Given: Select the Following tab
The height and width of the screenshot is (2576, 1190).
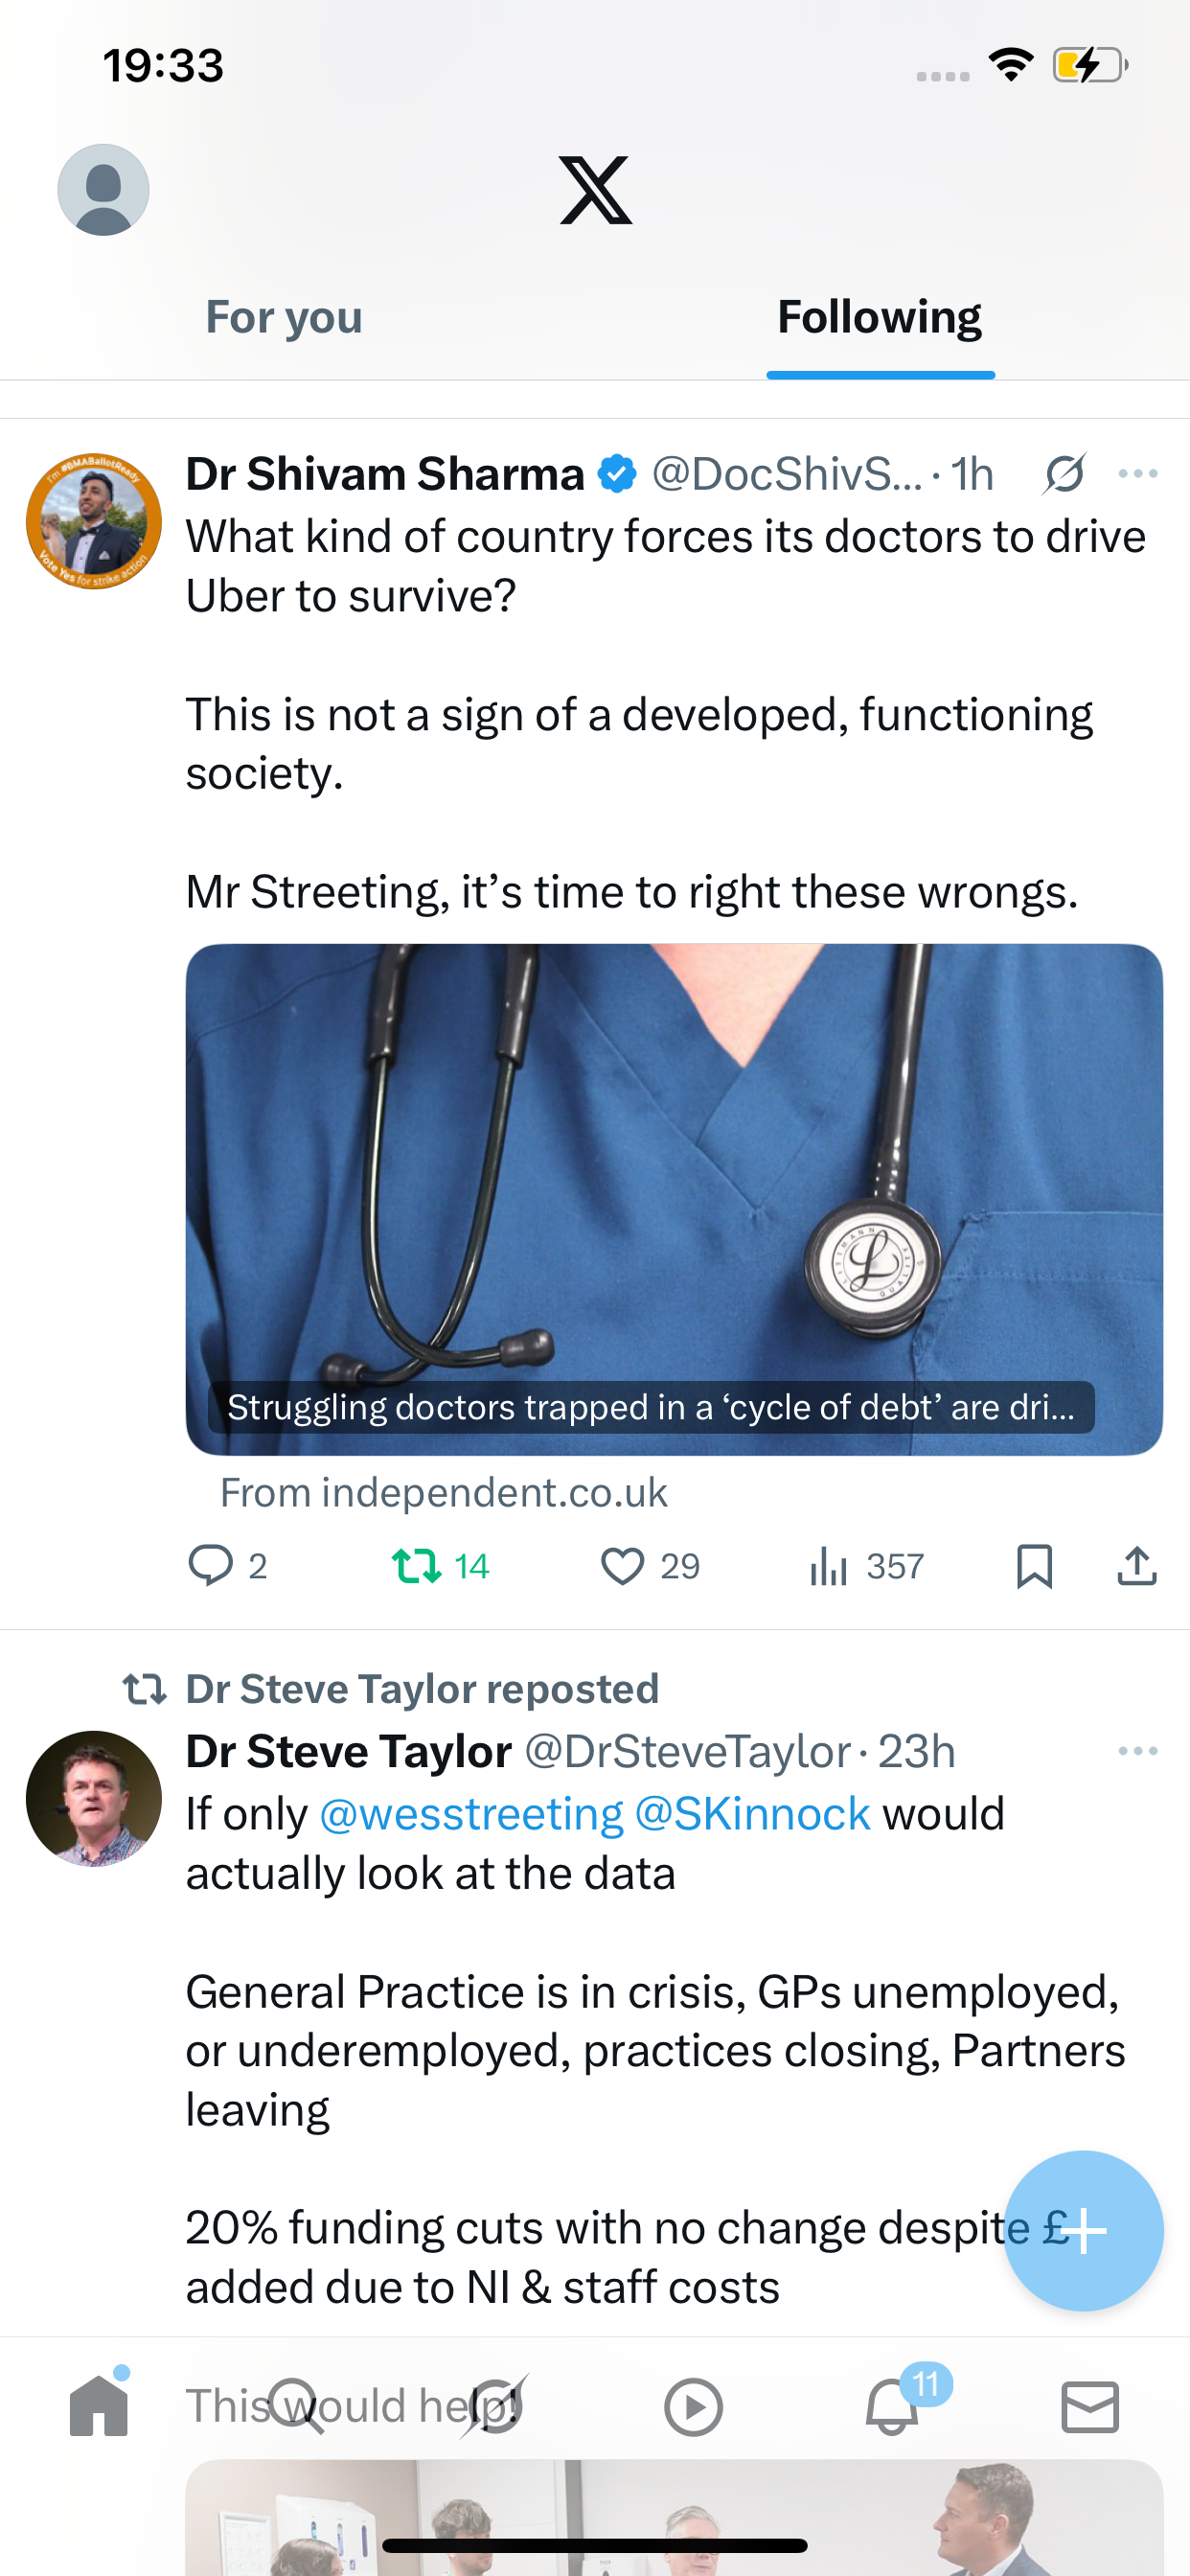Looking at the screenshot, I should pyautogui.click(x=879, y=318).
